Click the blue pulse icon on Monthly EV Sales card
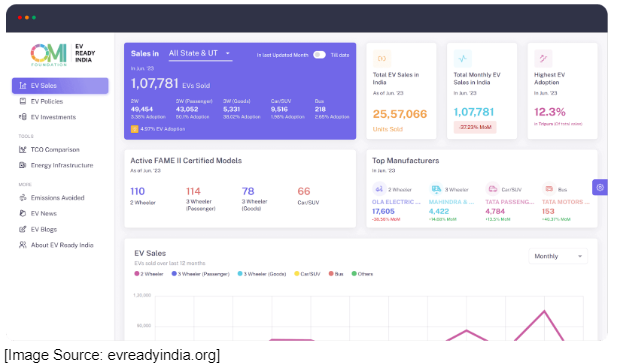 tap(462, 58)
